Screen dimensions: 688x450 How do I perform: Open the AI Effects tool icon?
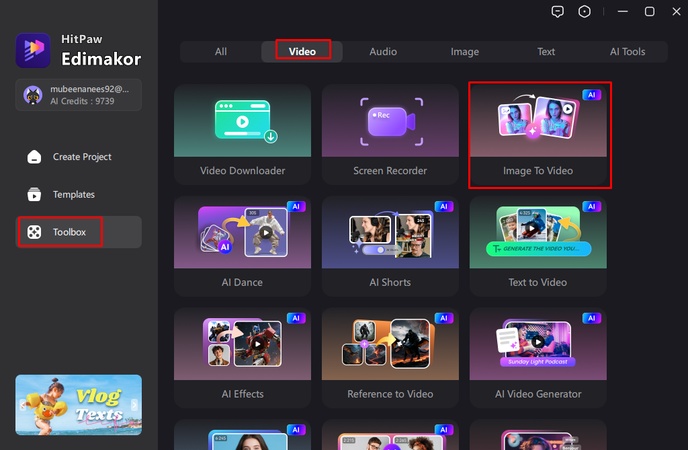244,343
